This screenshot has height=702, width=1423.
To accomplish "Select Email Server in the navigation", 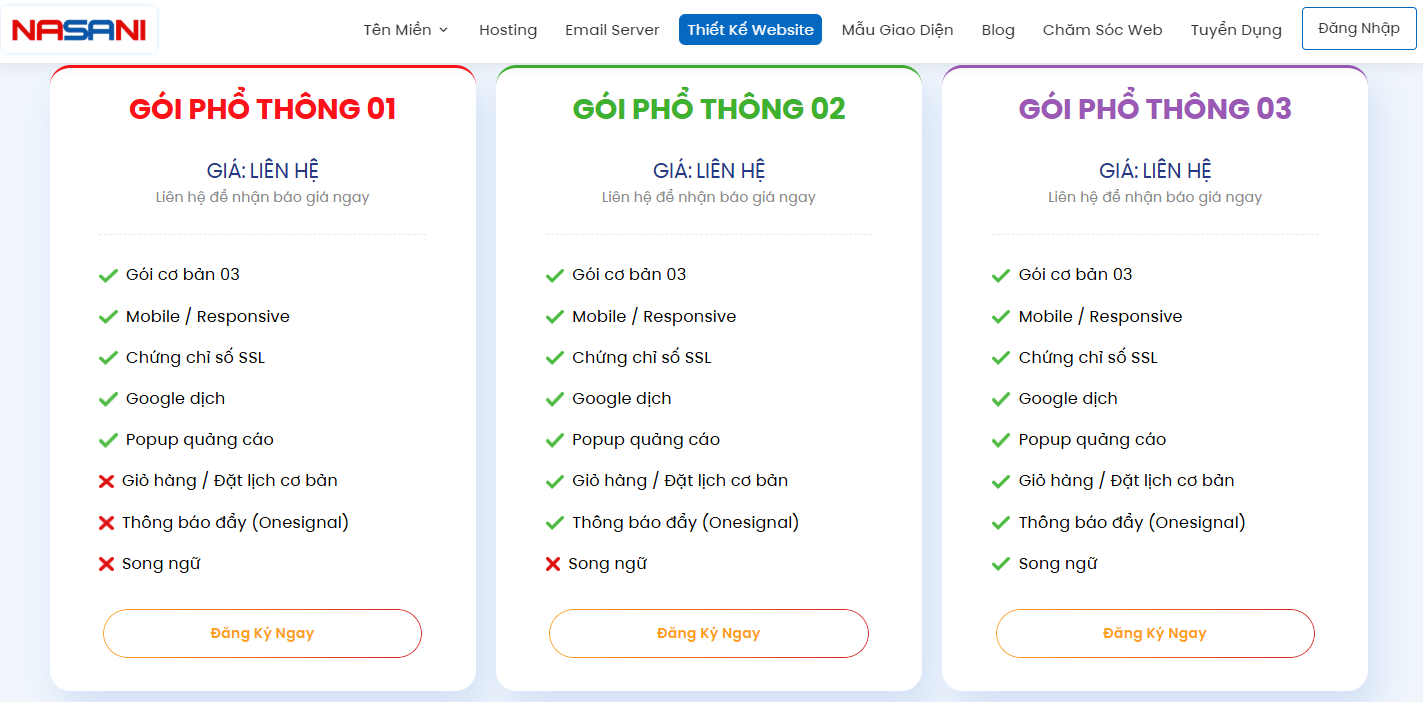I will (x=612, y=30).
